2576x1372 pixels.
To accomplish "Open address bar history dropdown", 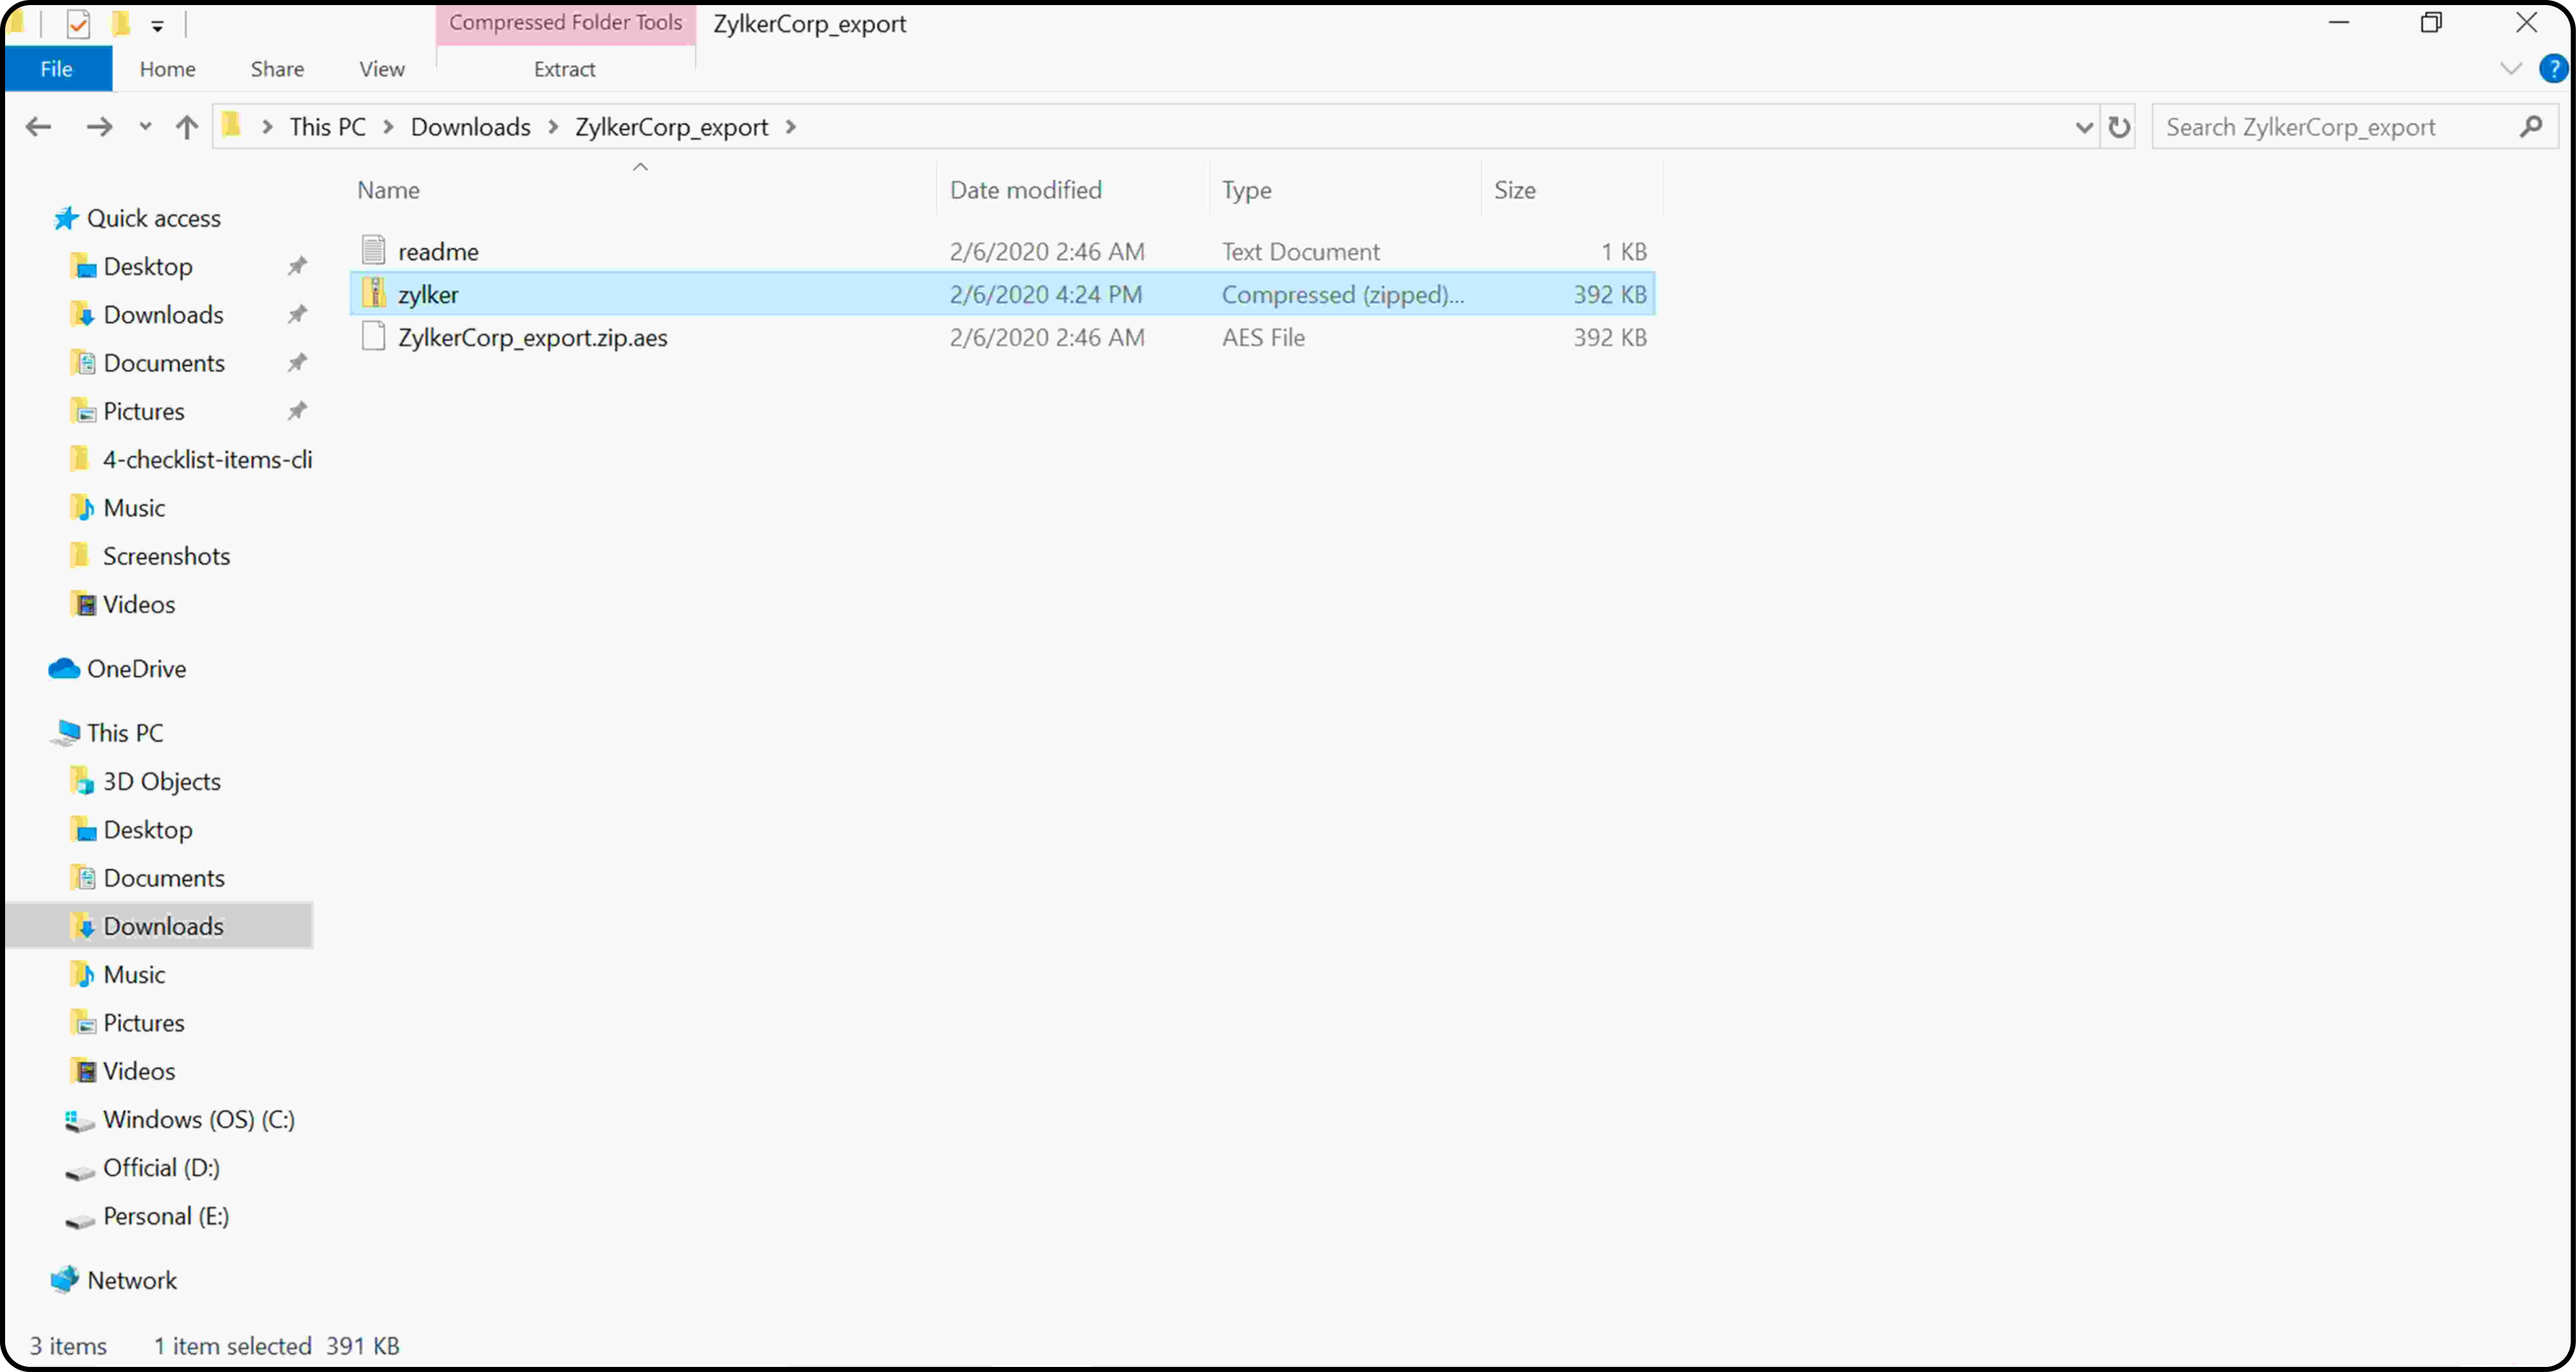I will coord(2084,127).
